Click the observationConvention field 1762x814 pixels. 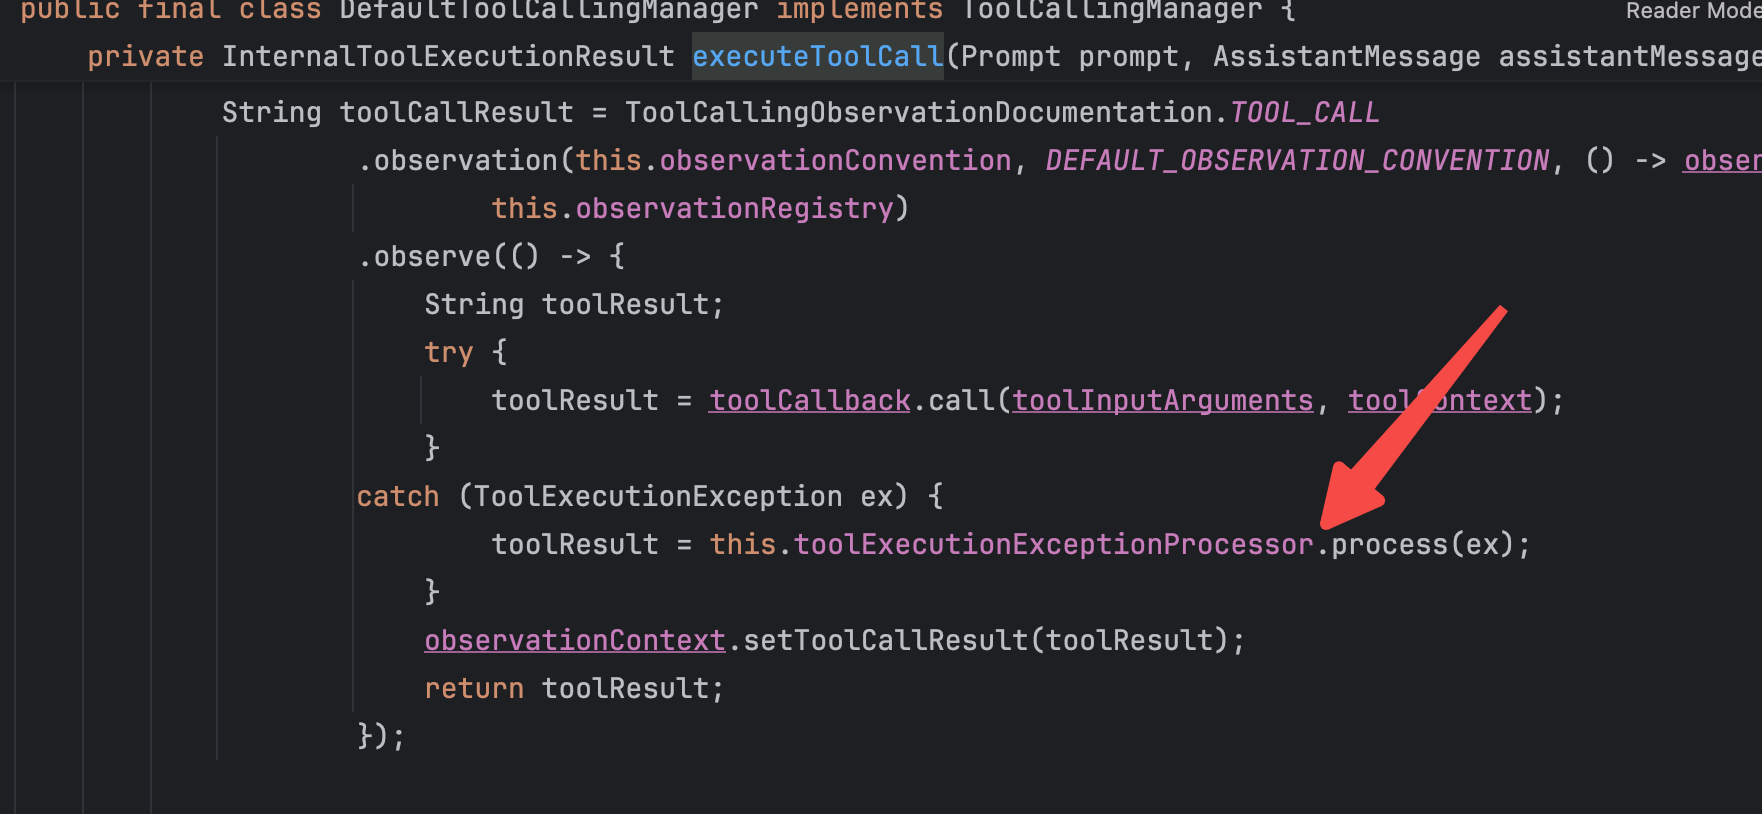[x=835, y=160]
